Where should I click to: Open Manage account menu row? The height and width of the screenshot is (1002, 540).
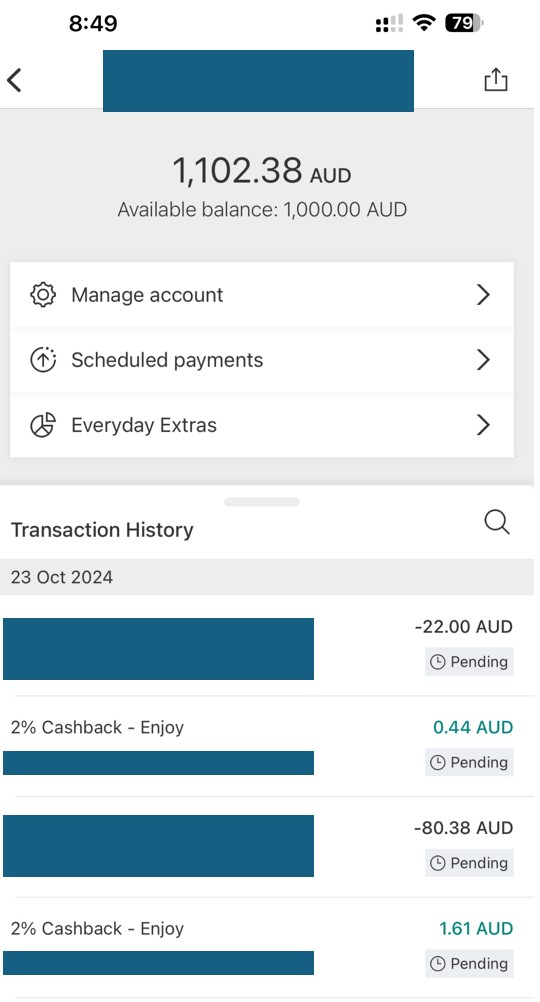coord(262,295)
